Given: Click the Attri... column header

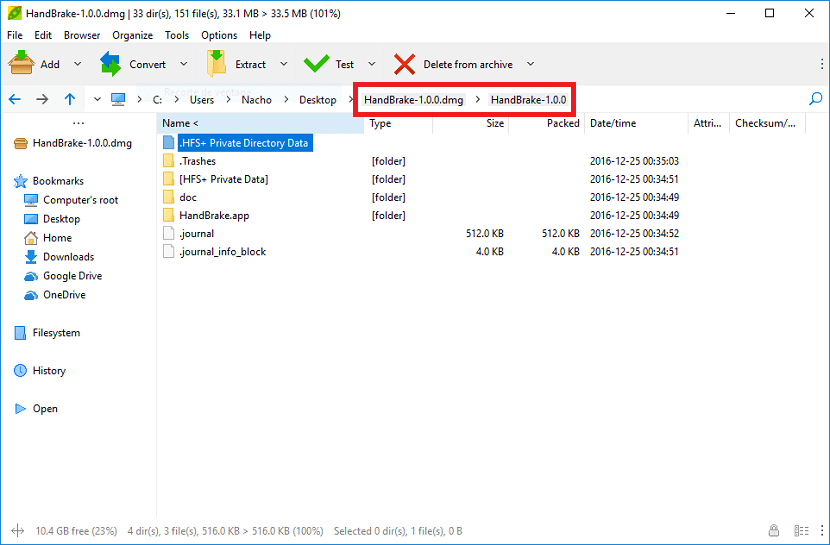Looking at the screenshot, I should pyautogui.click(x=708, y=123).
